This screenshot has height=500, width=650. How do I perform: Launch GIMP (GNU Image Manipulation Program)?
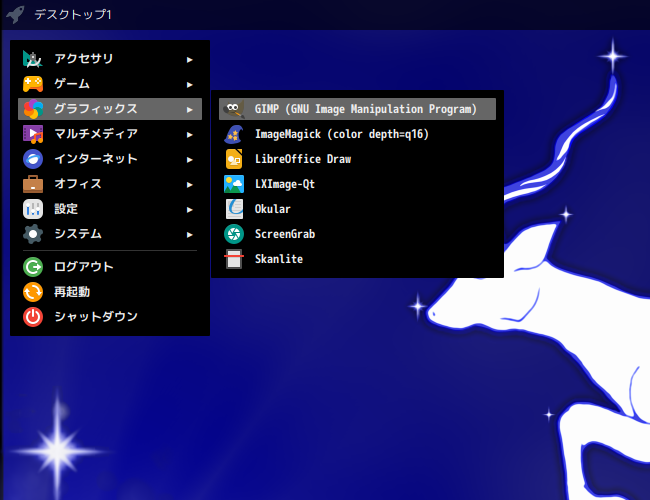pyautogui.click(x=357, y=109)
